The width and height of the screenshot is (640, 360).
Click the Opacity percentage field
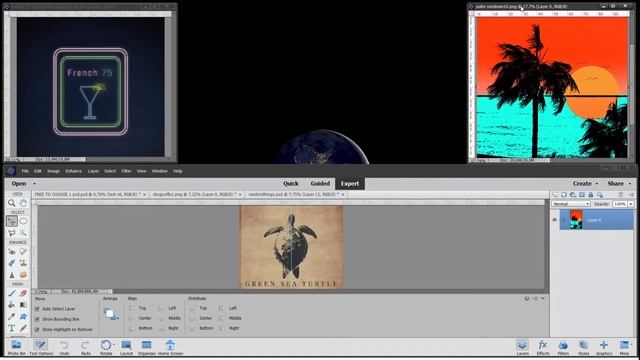pos(620,204)
